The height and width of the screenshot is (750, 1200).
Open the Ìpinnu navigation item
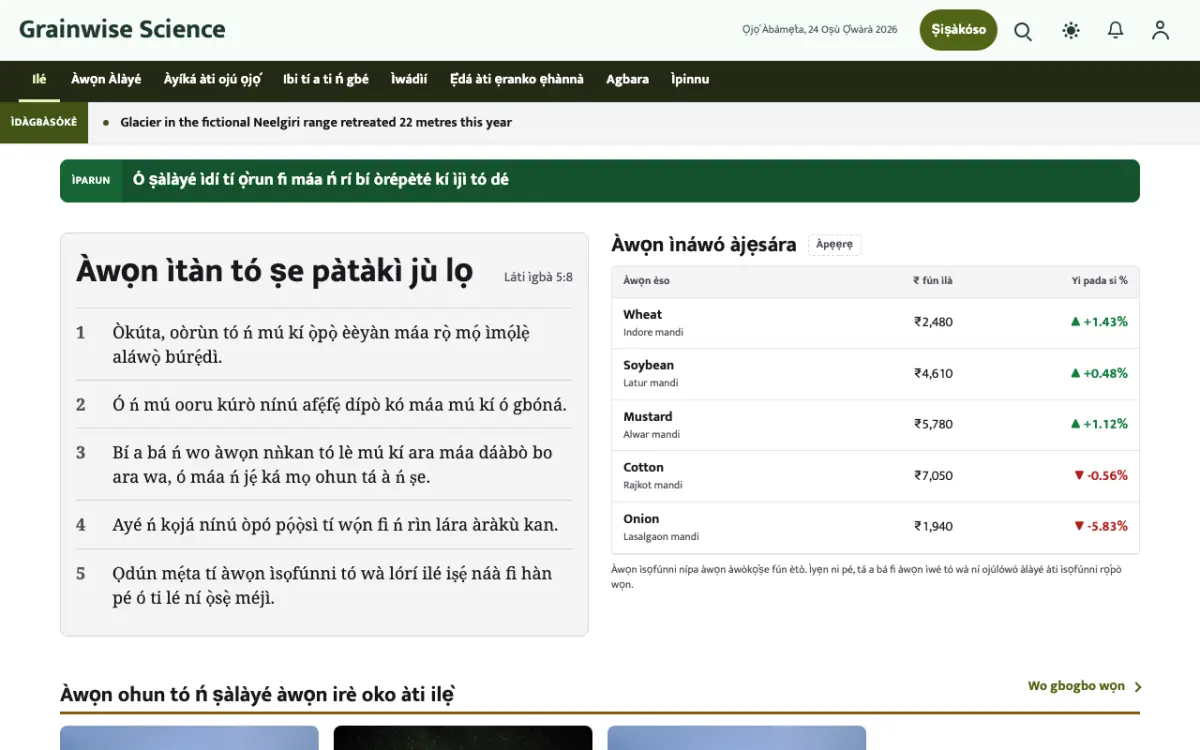(690, 80)
